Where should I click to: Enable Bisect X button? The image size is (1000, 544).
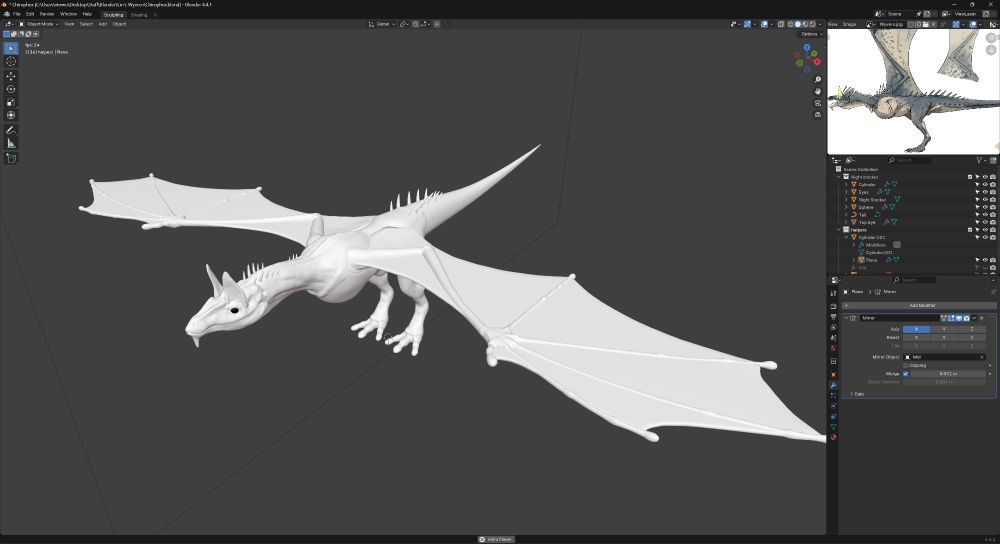pyautogui.click(x=916, y=337)
